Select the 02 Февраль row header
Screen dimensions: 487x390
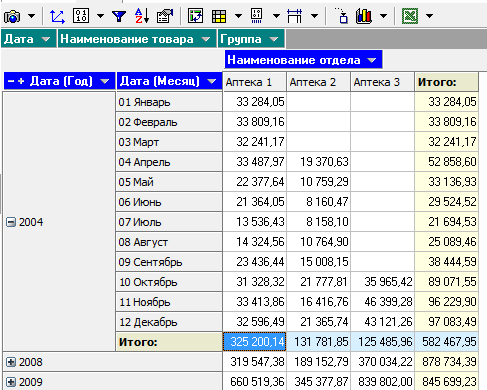click(x=169, y=122)
